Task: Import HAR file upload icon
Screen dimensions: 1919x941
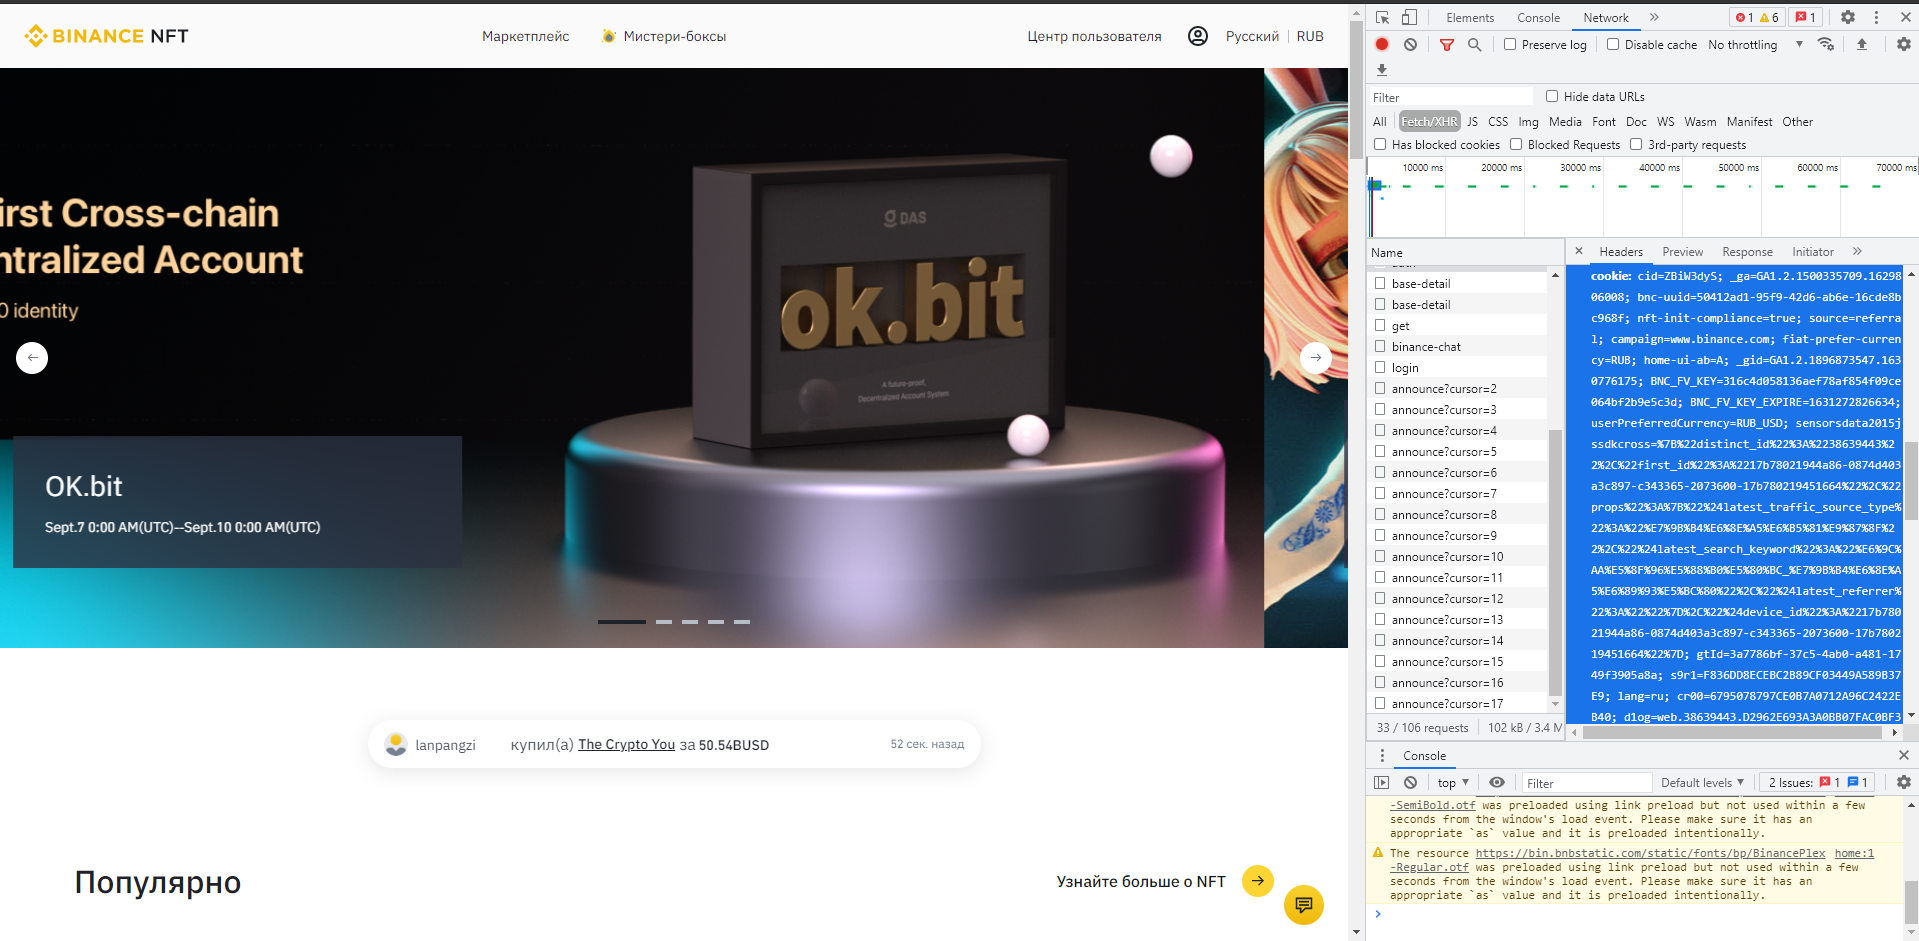Action: point(1862,44)
